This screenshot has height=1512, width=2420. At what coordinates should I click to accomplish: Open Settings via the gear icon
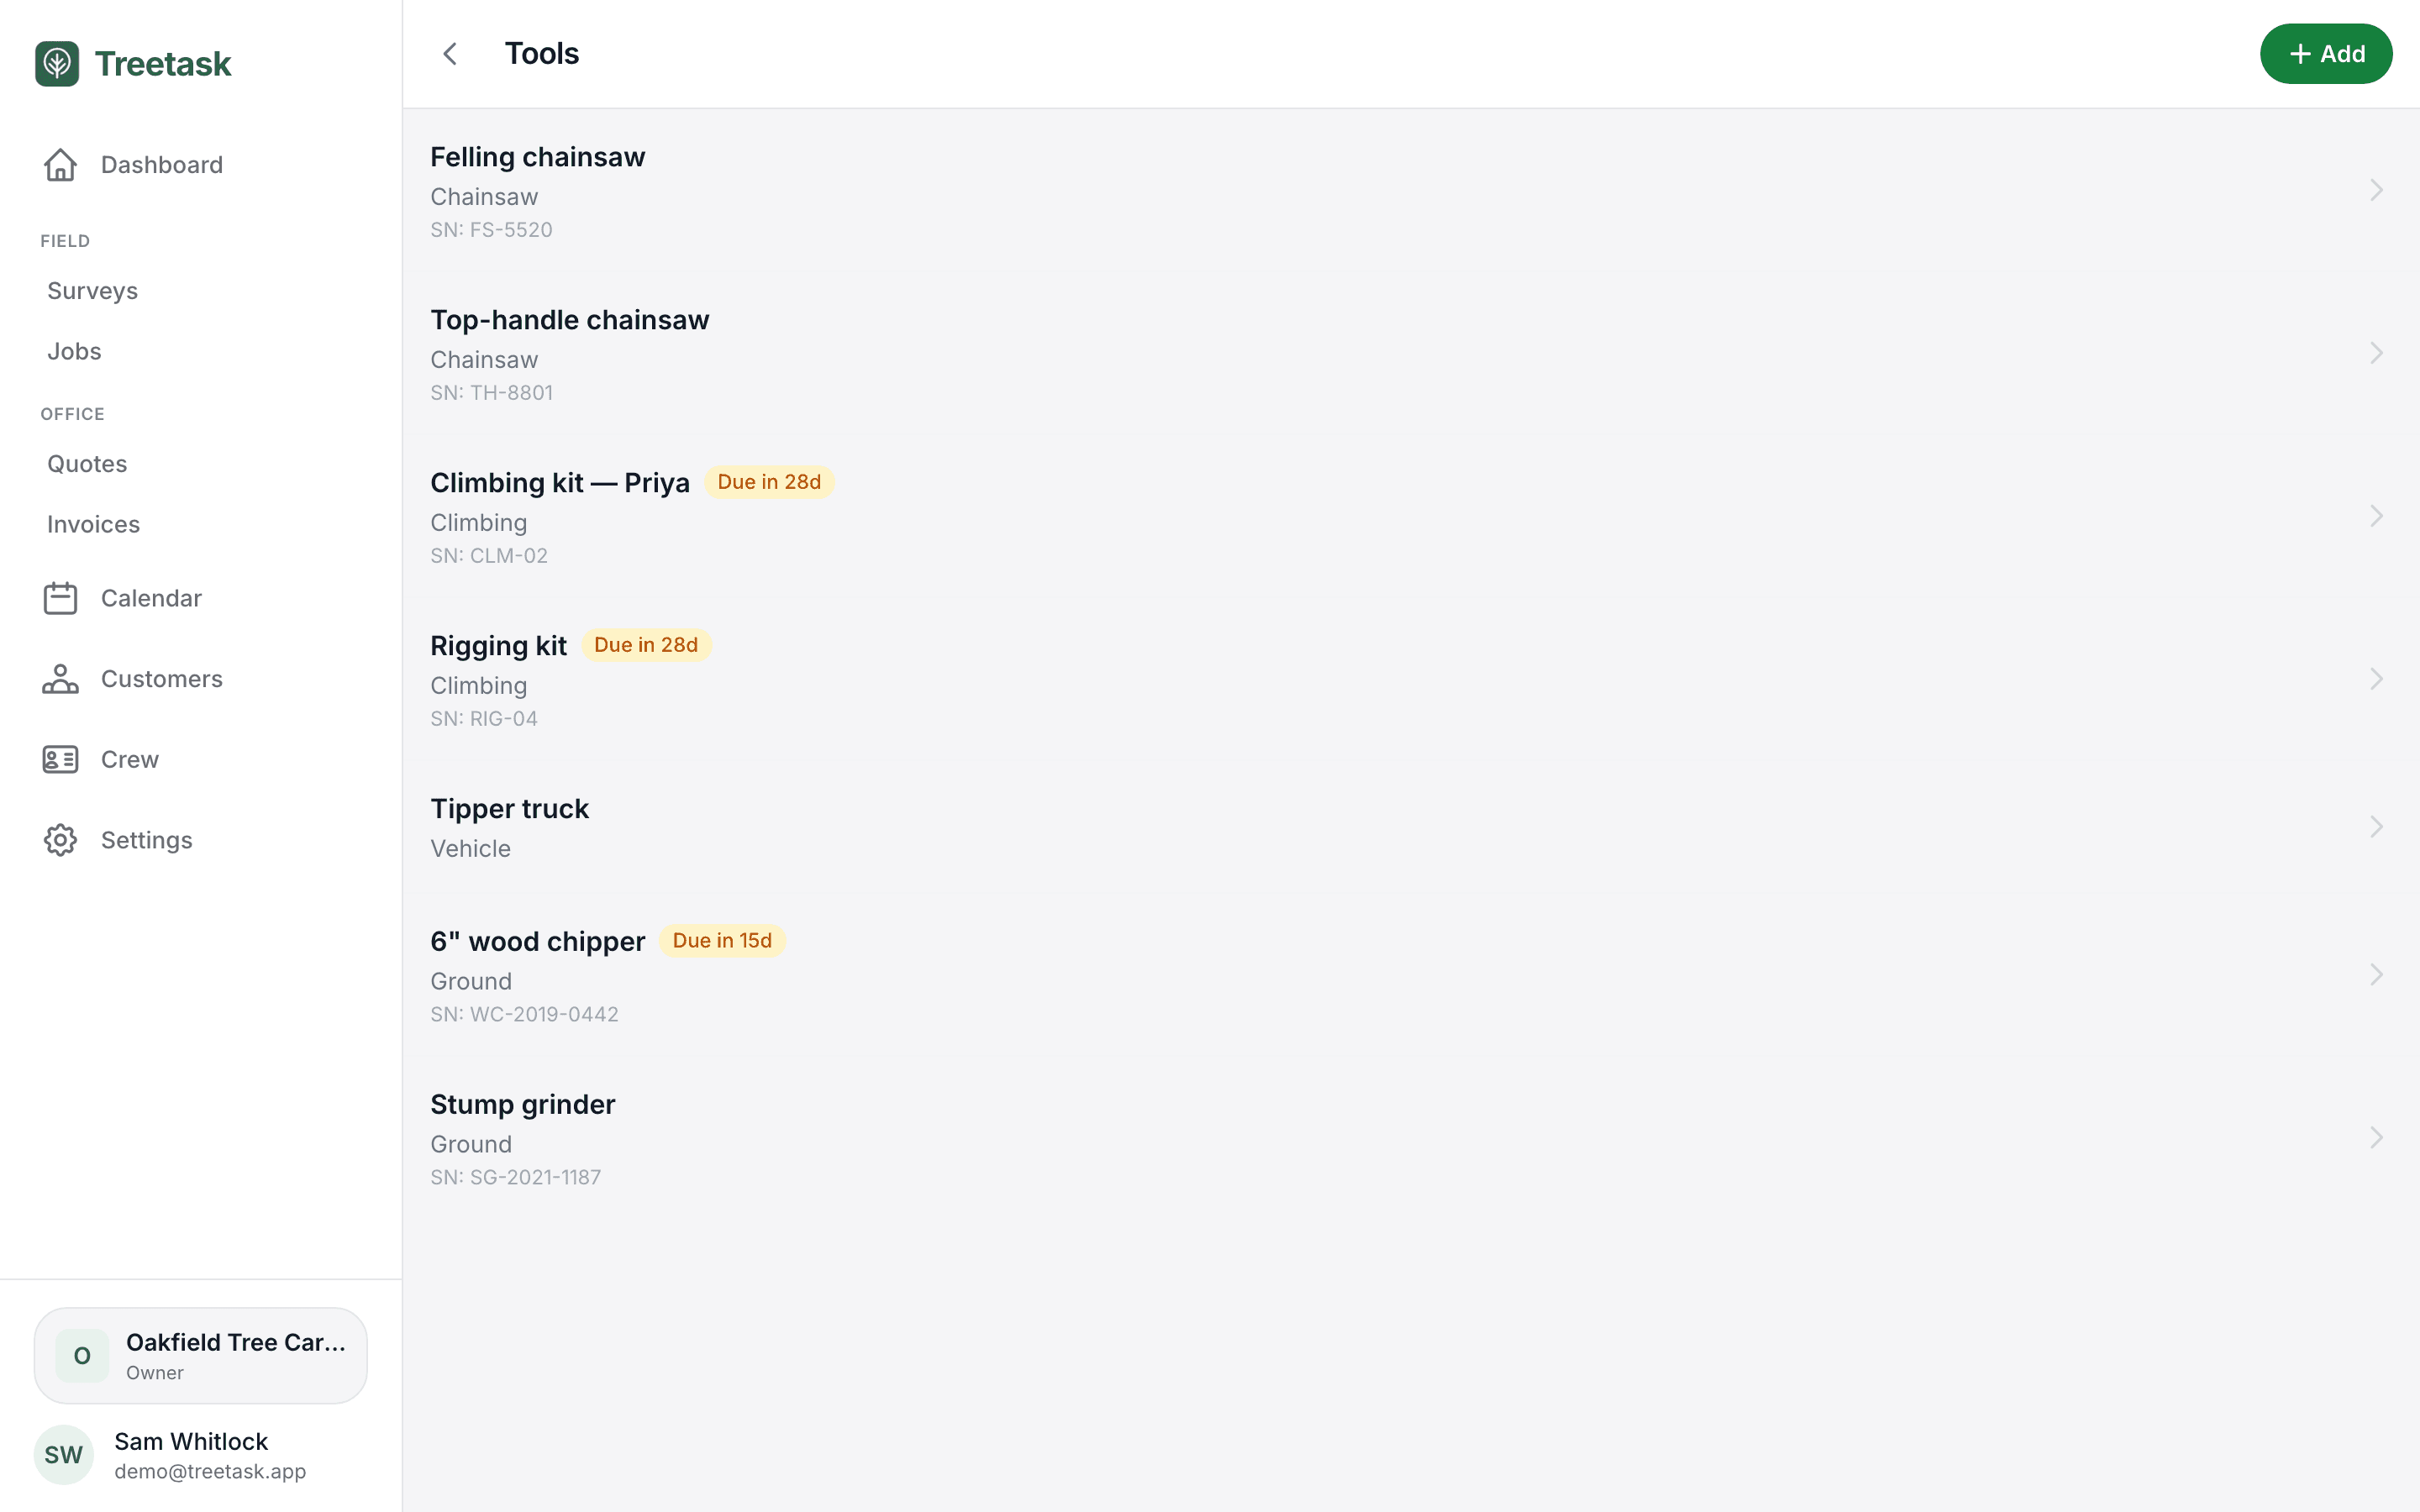[x=60, y=840]
